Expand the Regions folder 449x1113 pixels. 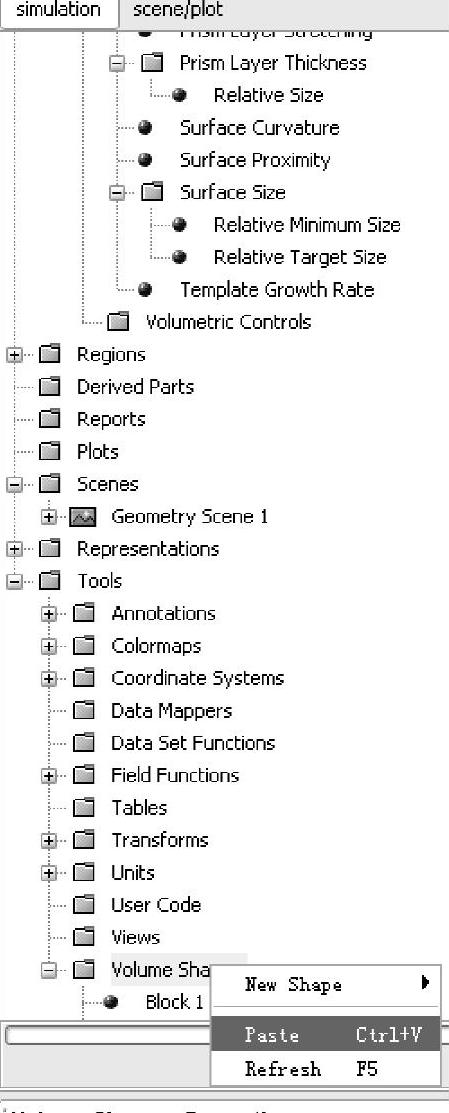(14, 355)
